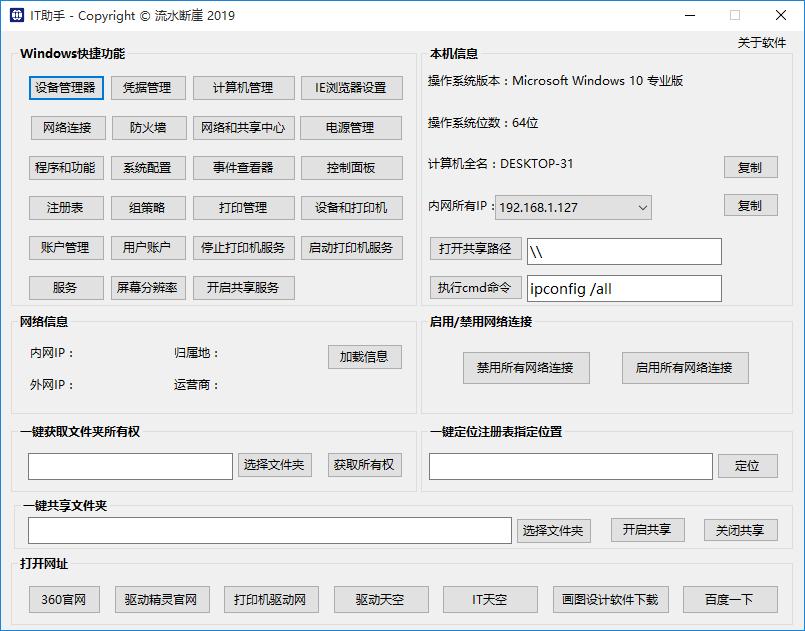This screenshot has width=805, height=631.
Task: Open 服务 services
Action: tap(66, 288)
